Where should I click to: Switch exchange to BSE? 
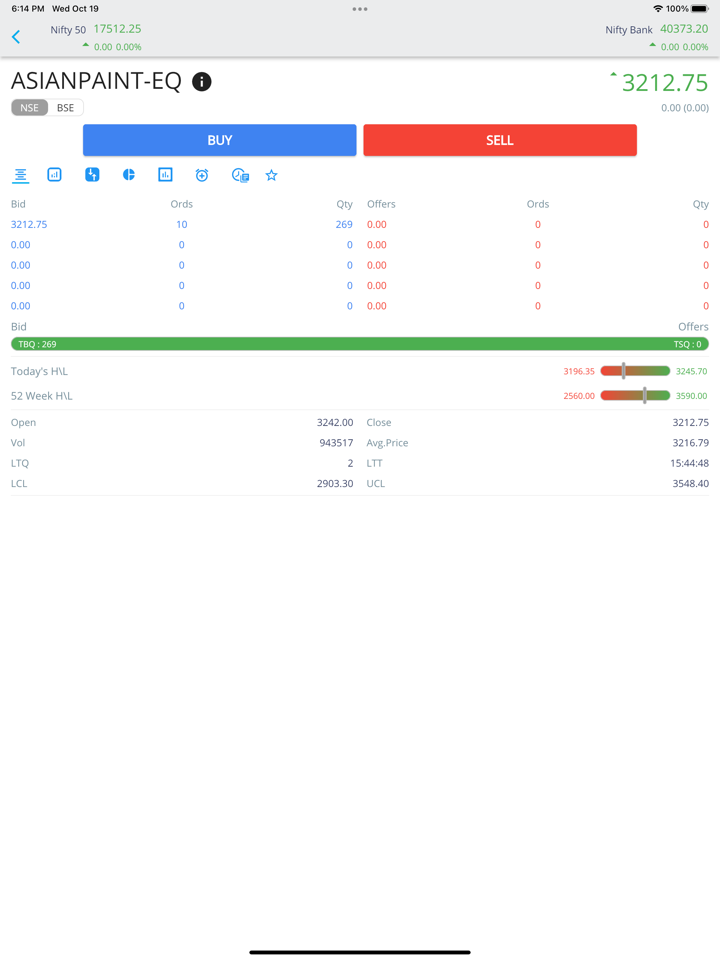[x=66, y=108]
